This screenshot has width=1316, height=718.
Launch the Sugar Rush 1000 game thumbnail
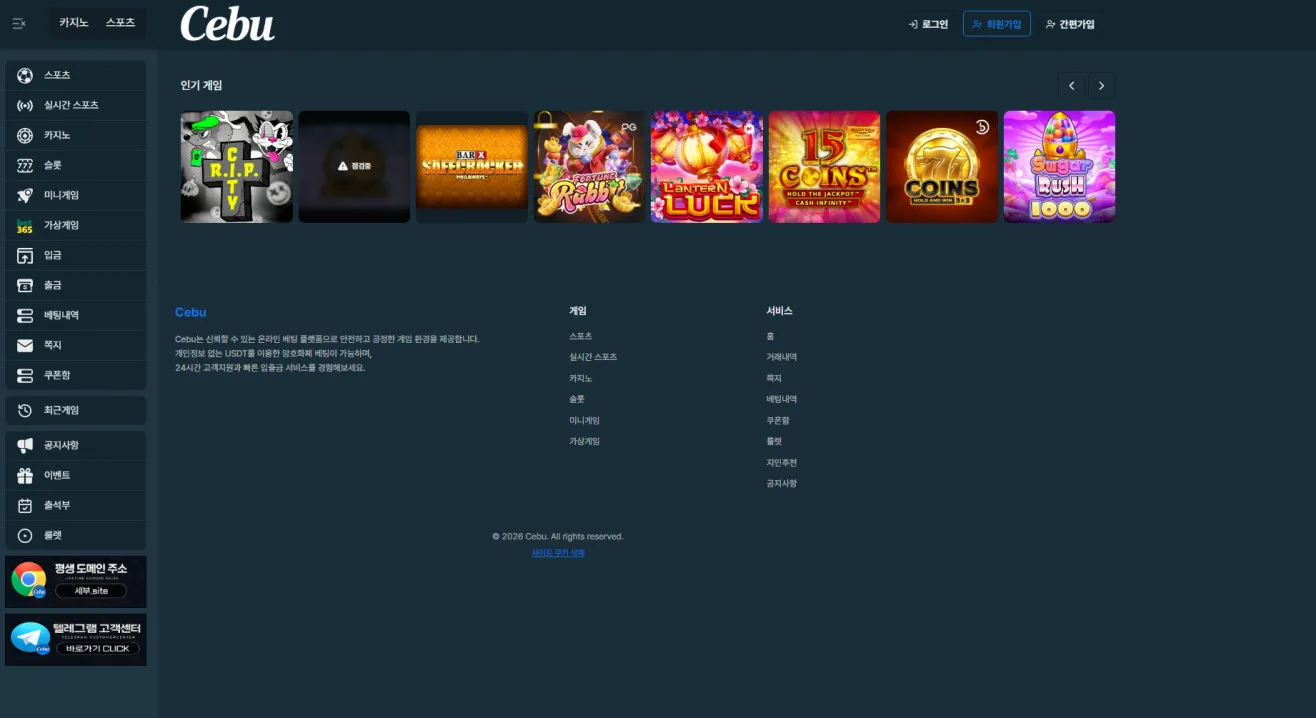1059,167
